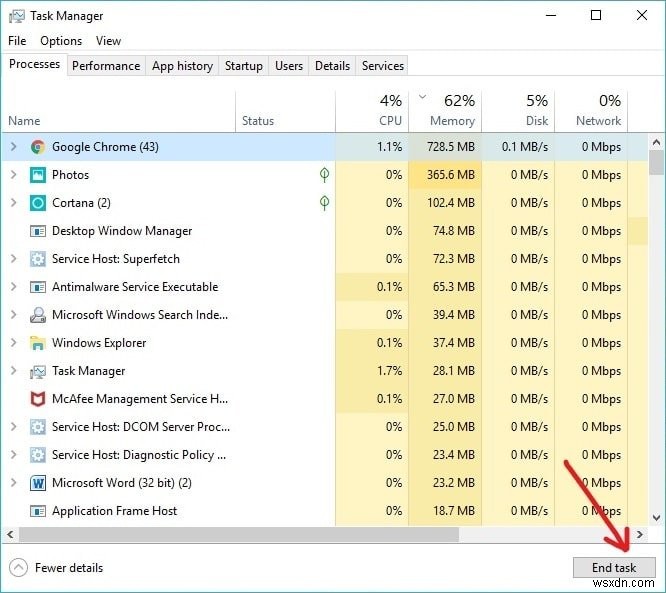Expand the Windows Search Indexer group

[14, 315]
